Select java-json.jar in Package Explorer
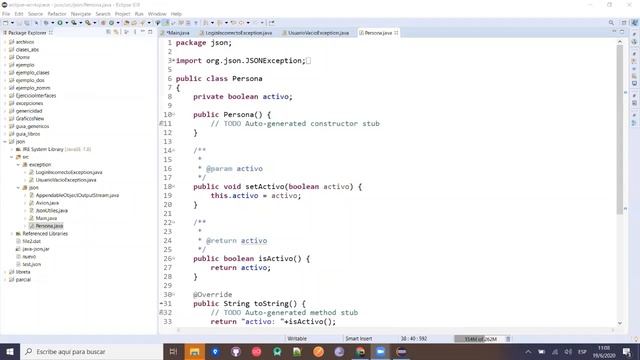This screenshot has height=360, width=640. (36, 249)
